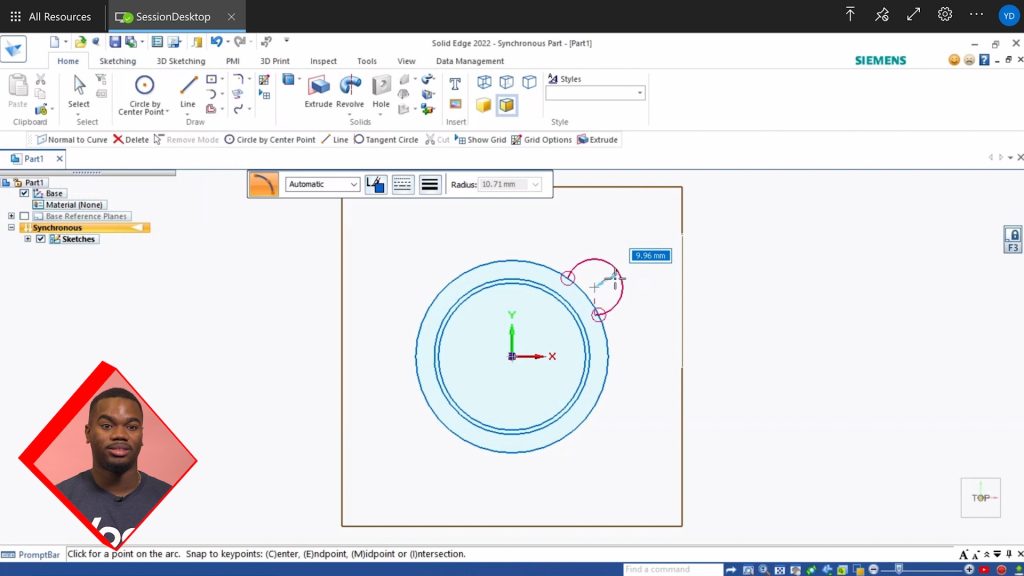Select the shaded yellow cube view style
1024x576 pixels.
(x=483, y=105)
